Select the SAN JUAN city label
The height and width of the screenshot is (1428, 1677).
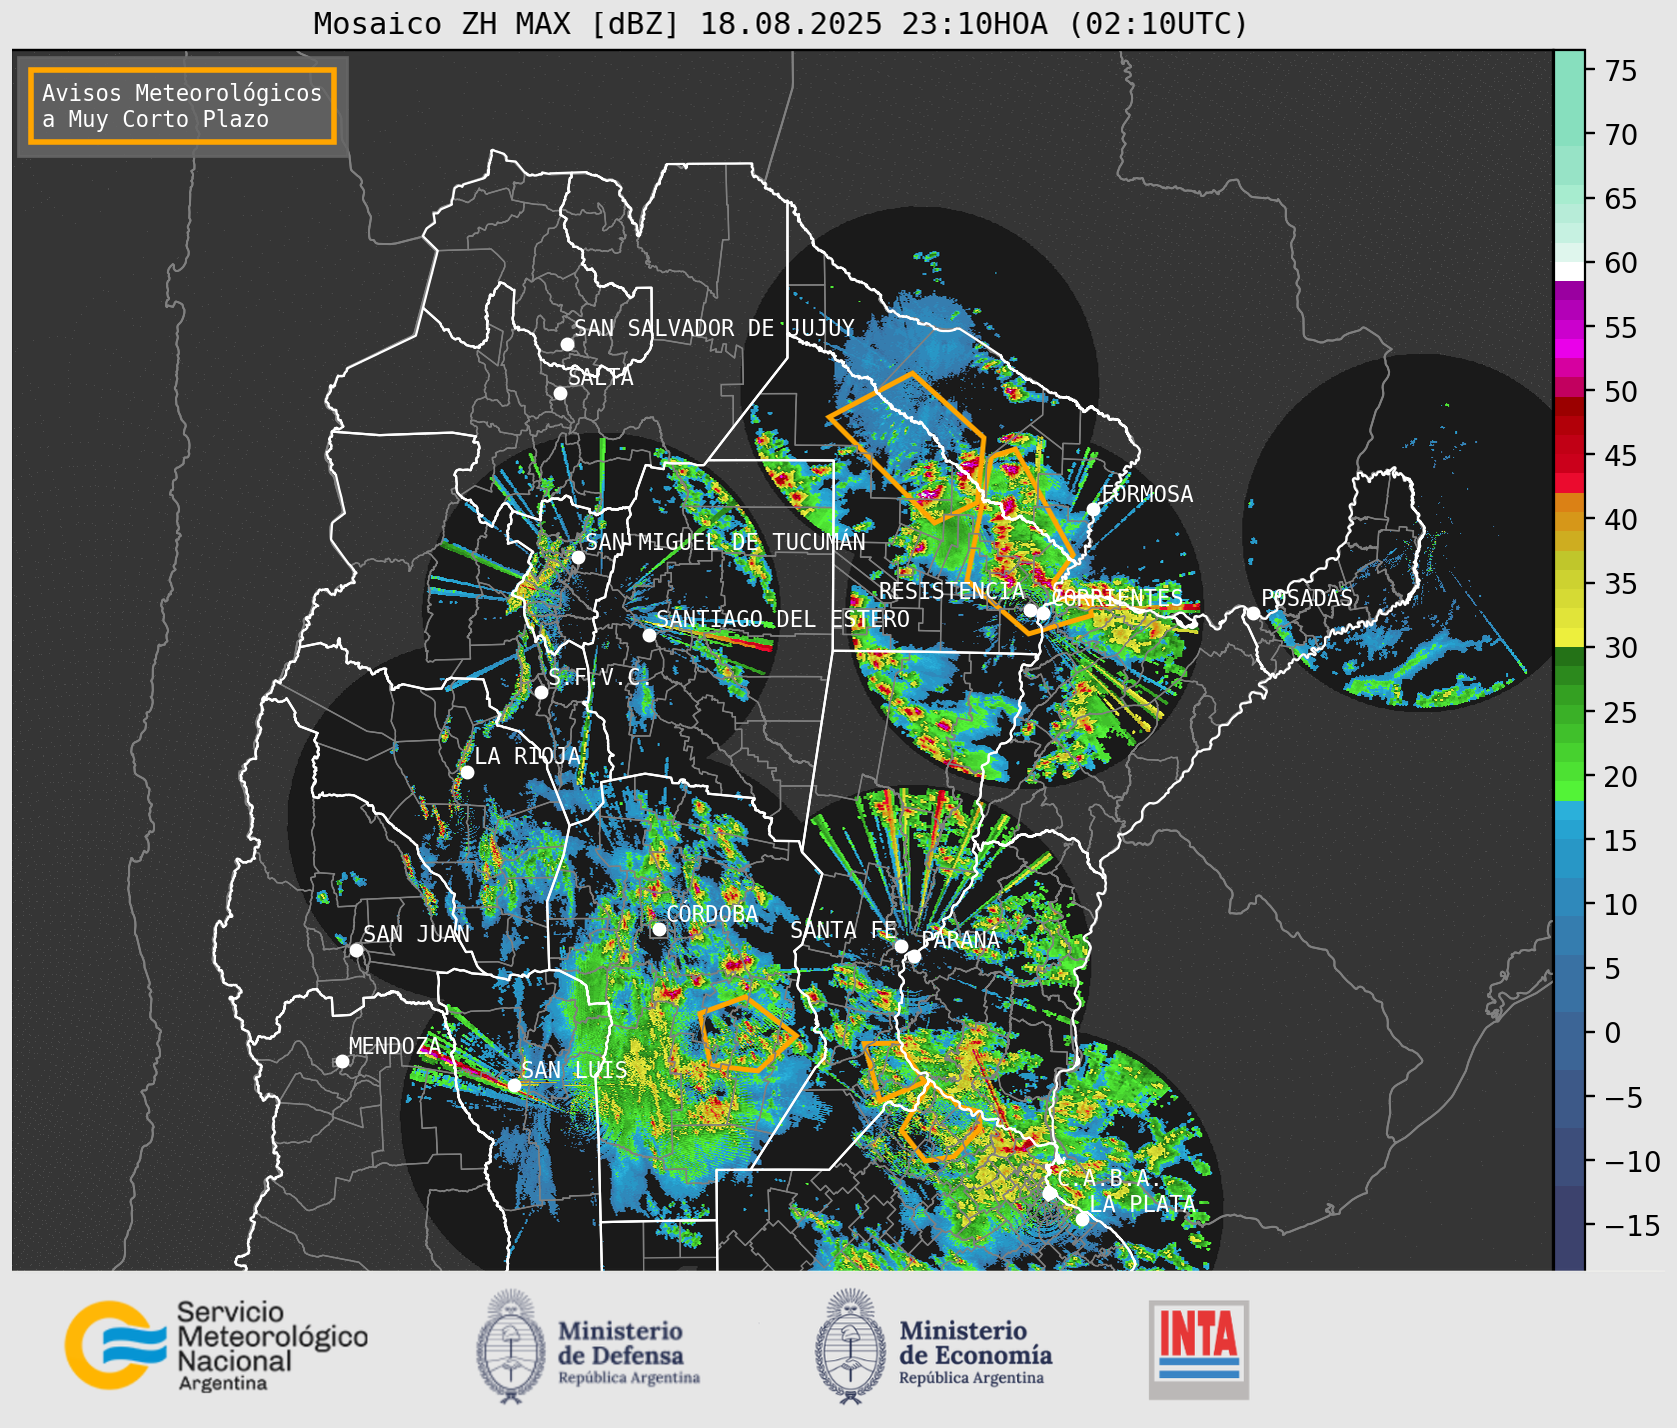(416, 934)
